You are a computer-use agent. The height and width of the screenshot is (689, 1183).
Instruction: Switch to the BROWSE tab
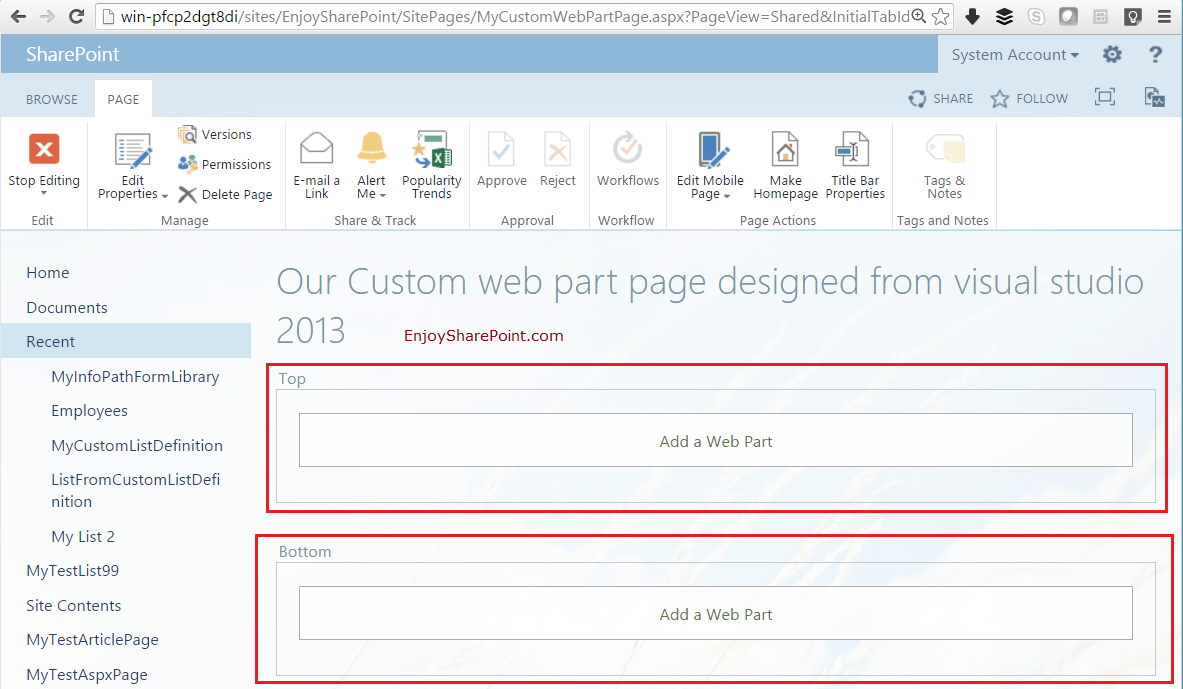51,99
